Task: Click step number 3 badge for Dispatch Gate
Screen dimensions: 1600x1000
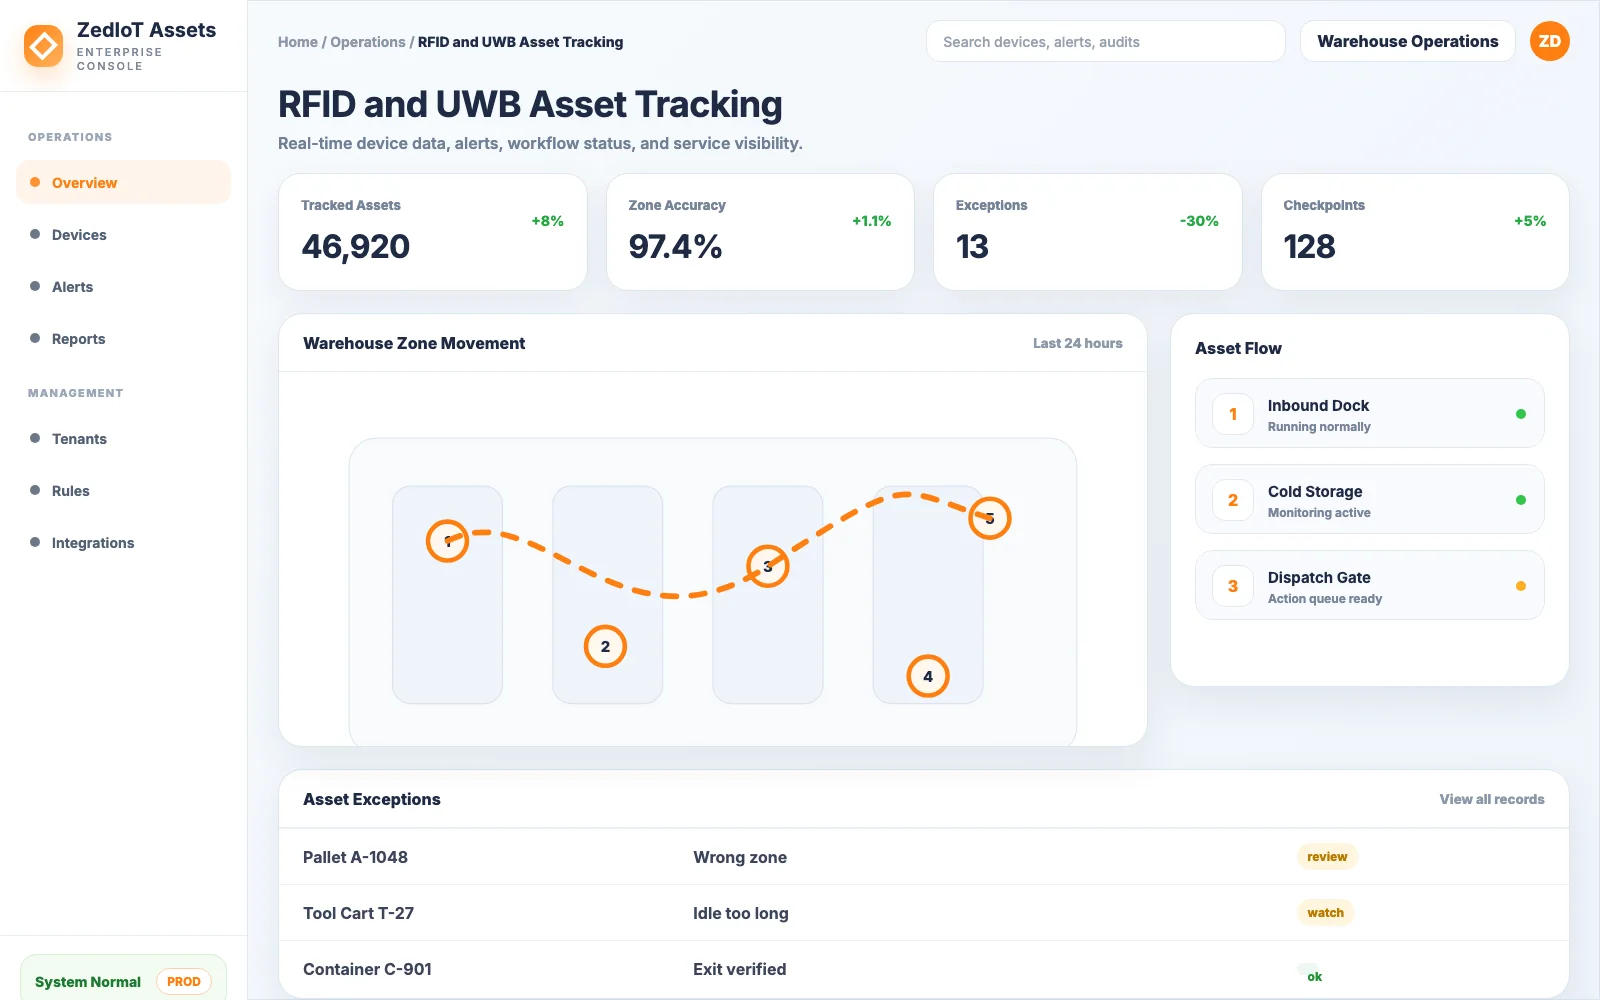Action: click(1233, 586)
